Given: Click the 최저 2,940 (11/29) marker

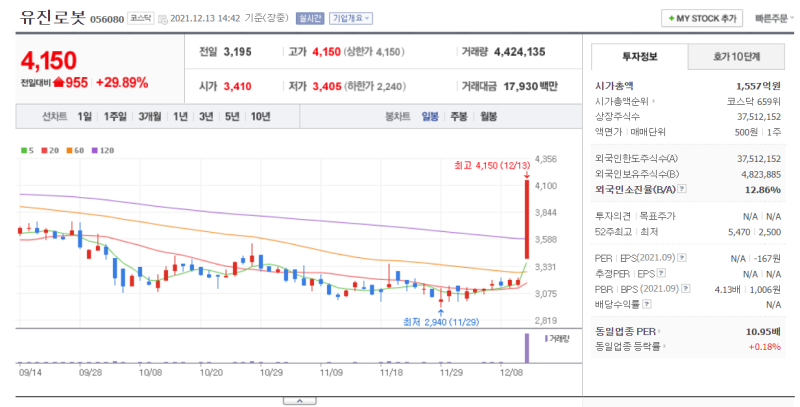Looking at the screenshot, I should click(441, 322).
